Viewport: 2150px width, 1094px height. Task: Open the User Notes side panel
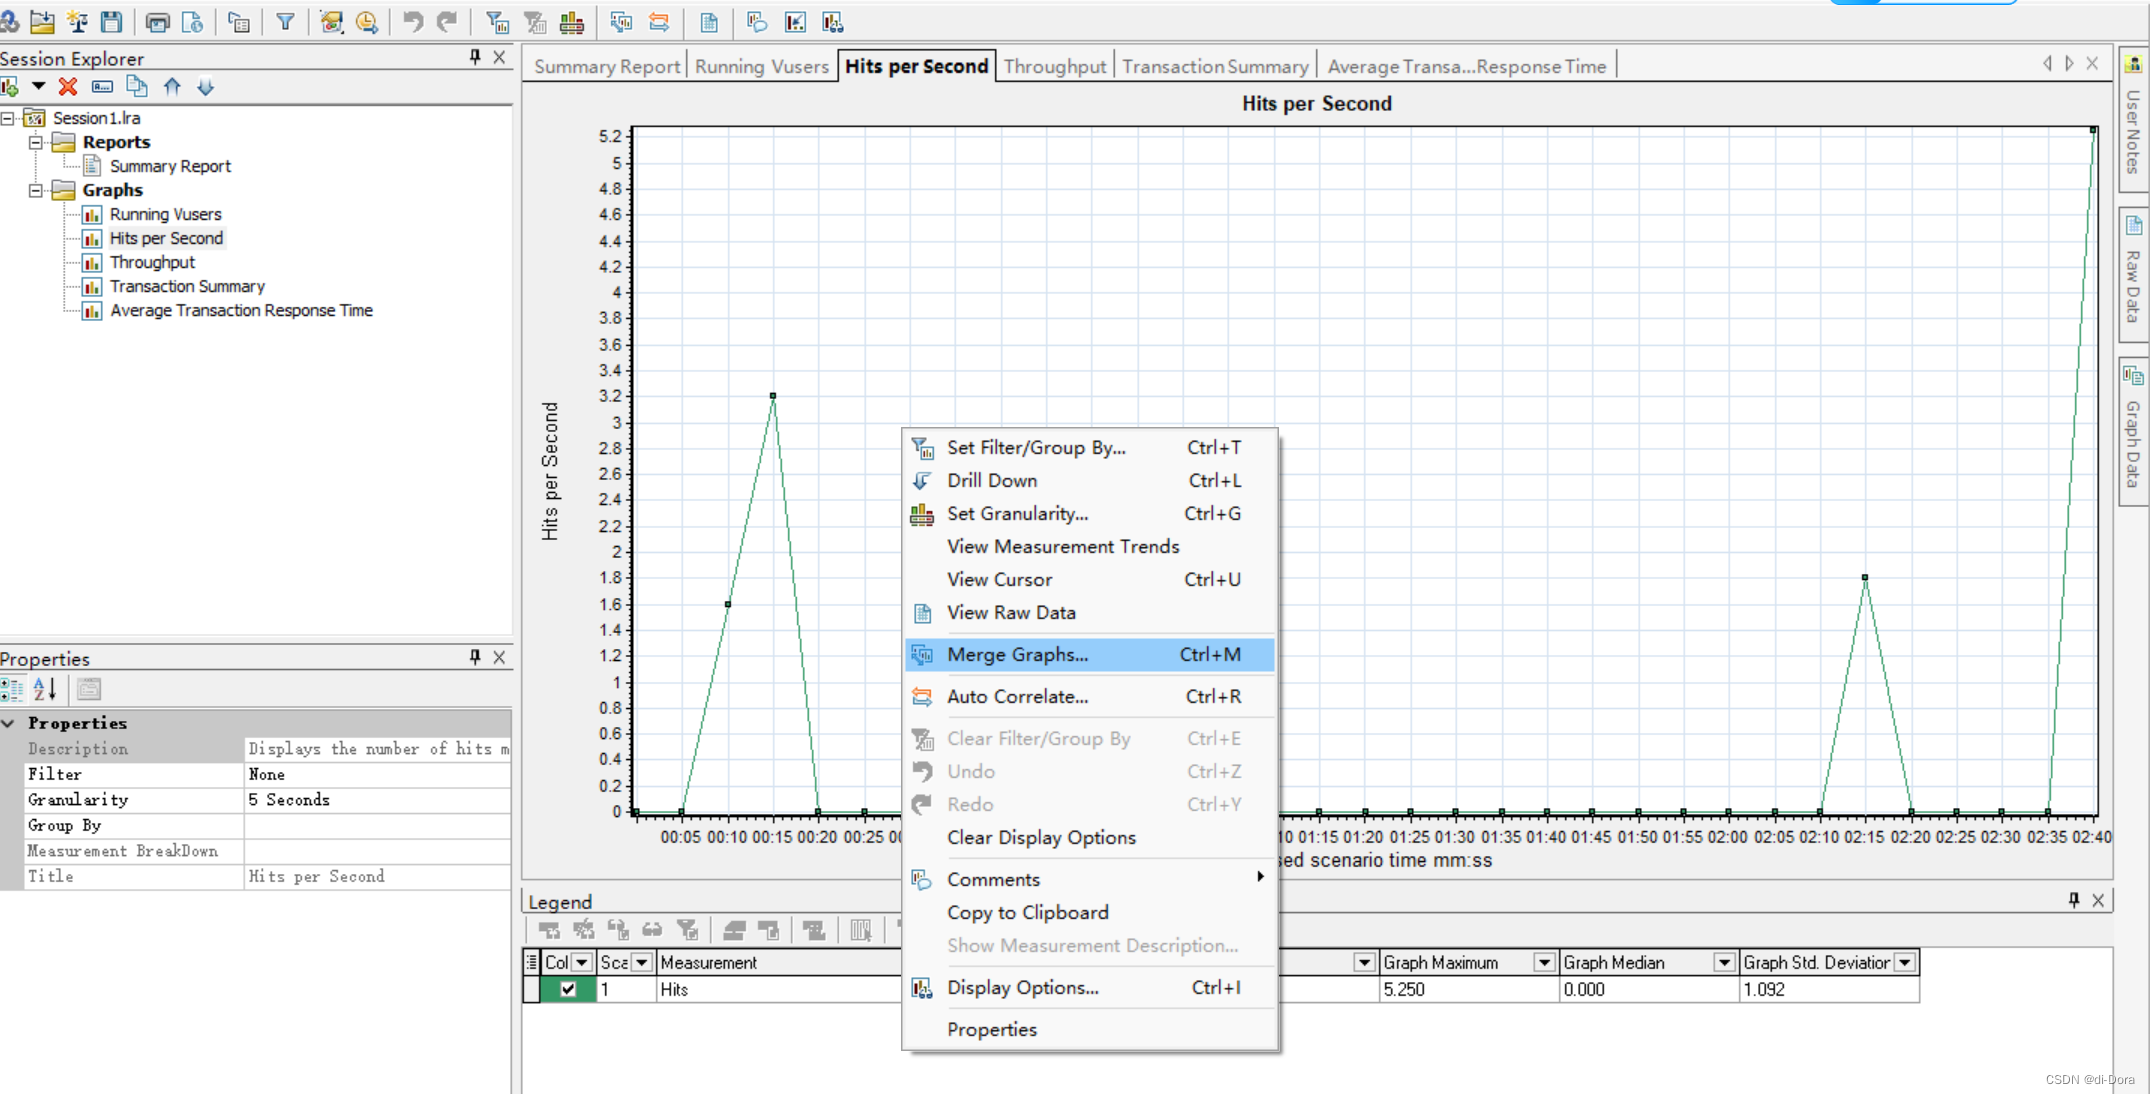[2133, 120]
